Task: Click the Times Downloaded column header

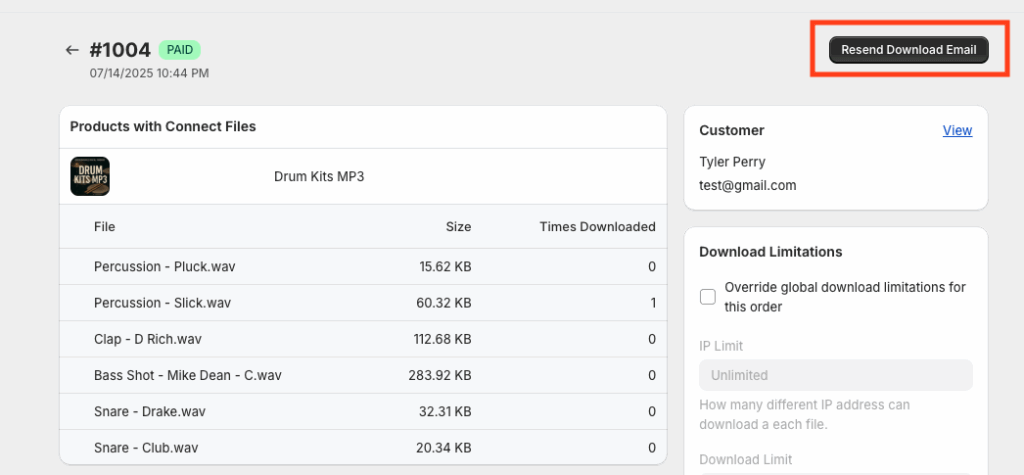Action: (598, 227)
